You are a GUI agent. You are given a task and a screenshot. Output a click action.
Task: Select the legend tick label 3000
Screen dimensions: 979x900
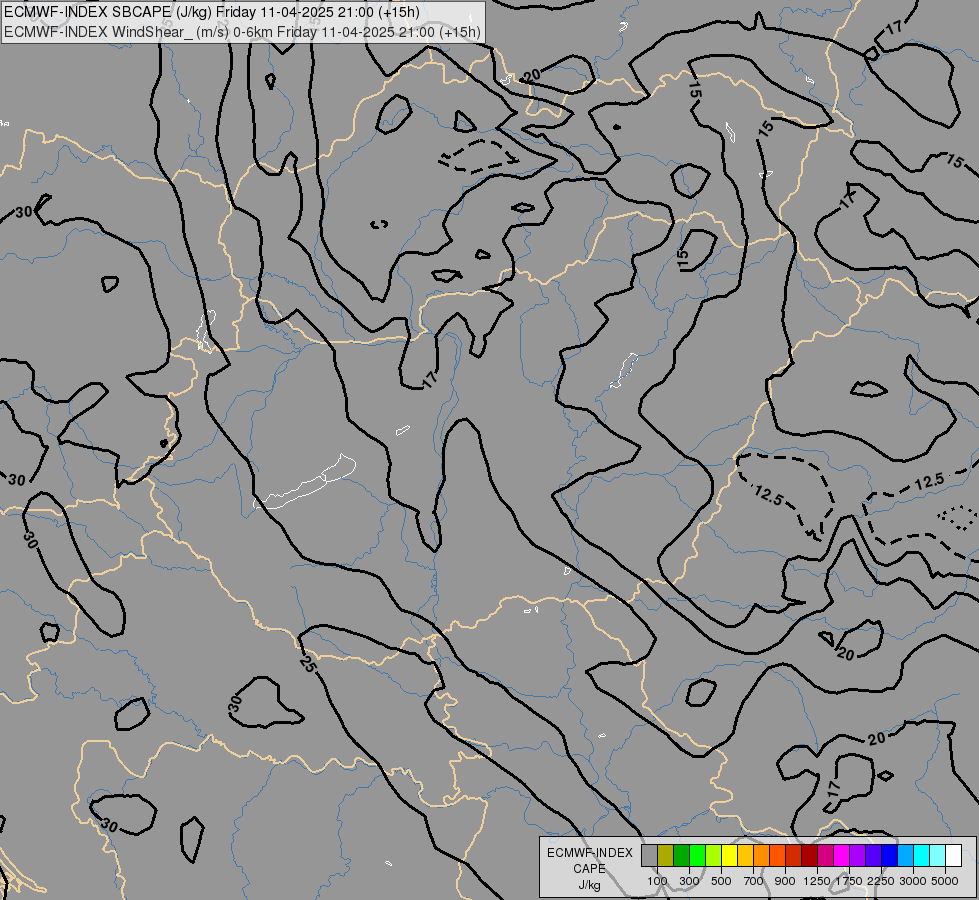pos(913,881)
